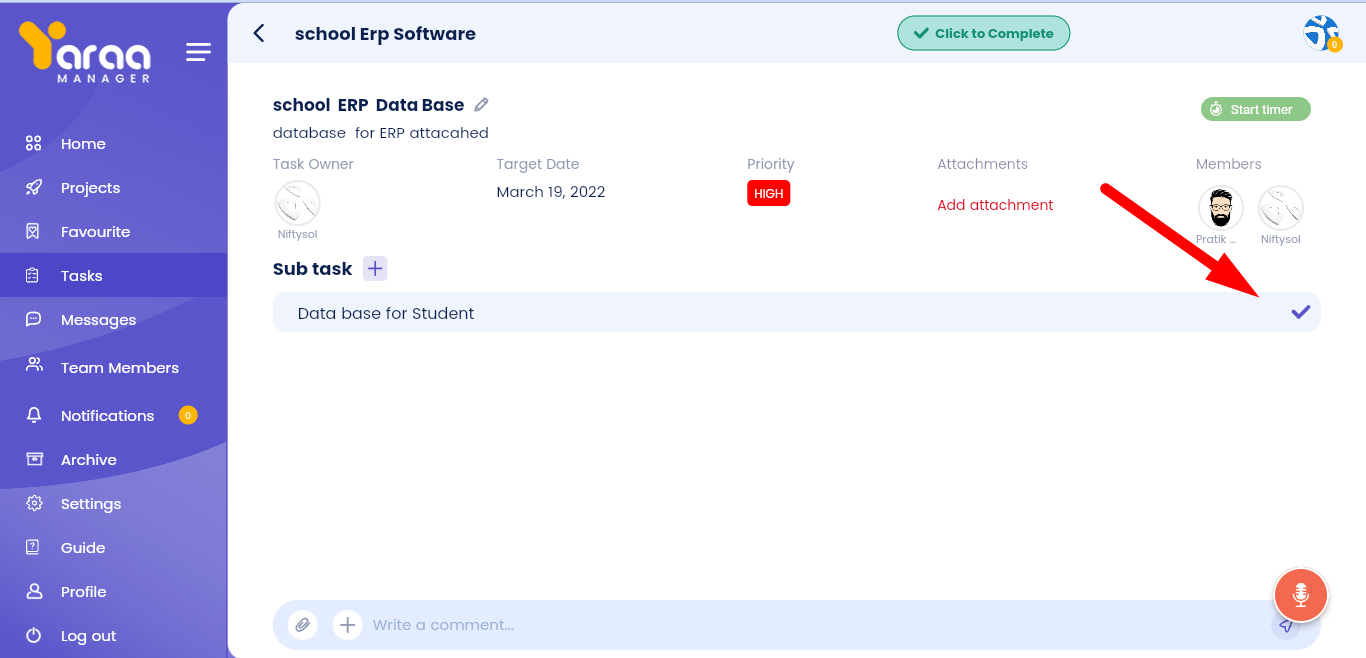Click Pratik member avatar
The width and height of the screenshot is (1366, 658).
point(1220,208)
